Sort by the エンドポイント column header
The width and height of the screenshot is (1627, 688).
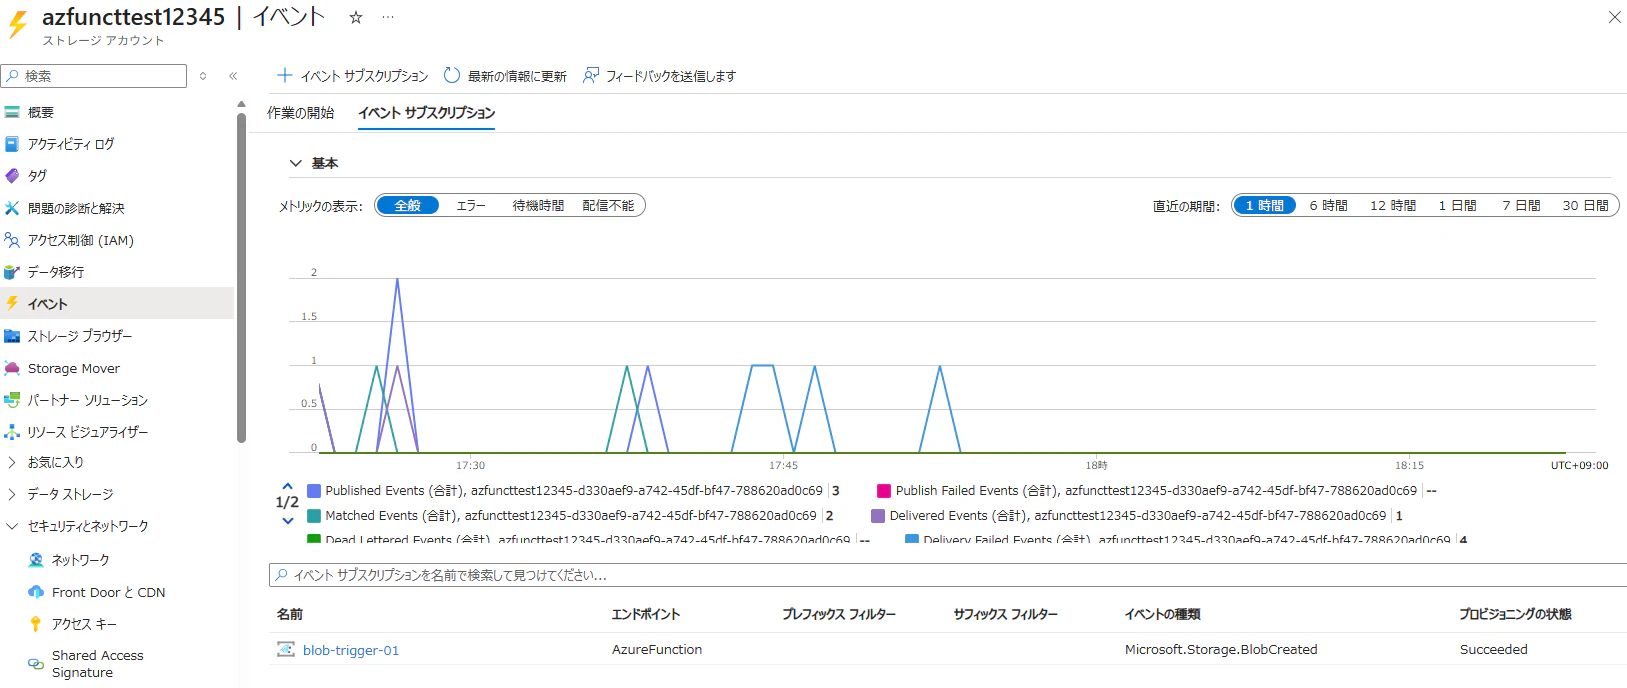(x=646, y=614)
